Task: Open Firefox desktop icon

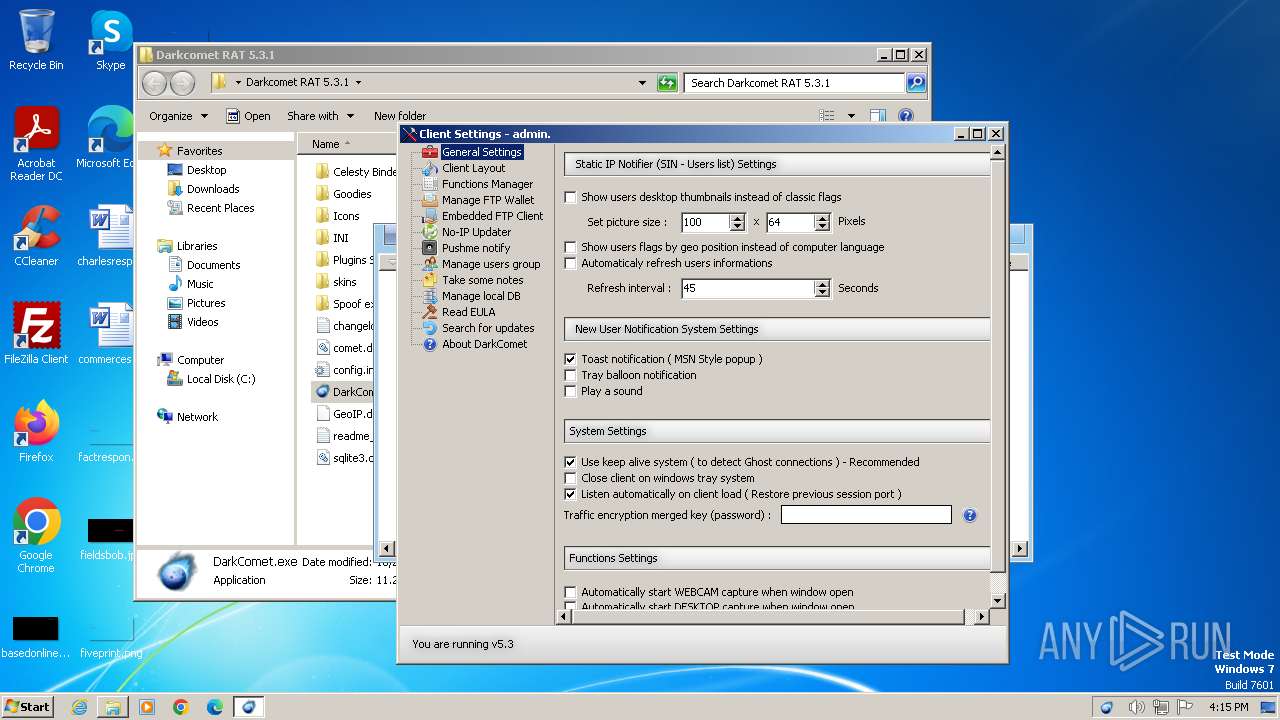Action: 36,431
